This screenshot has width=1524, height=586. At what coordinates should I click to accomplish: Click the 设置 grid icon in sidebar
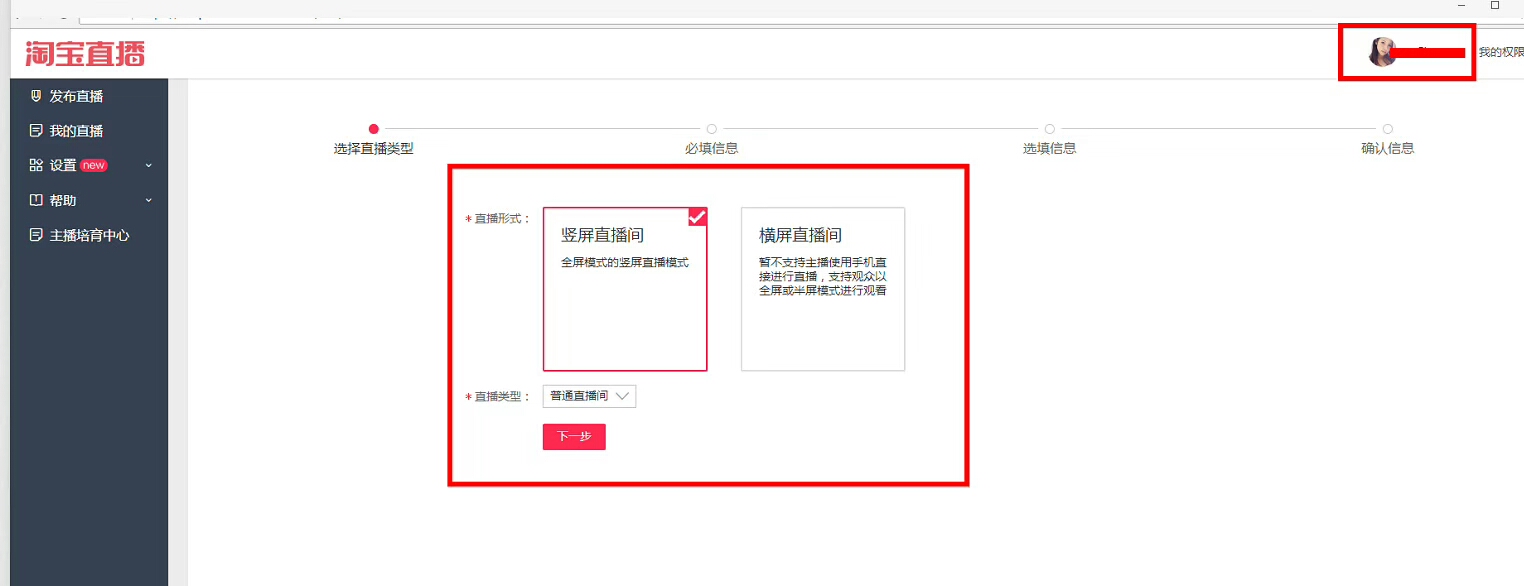click(36, 165)
